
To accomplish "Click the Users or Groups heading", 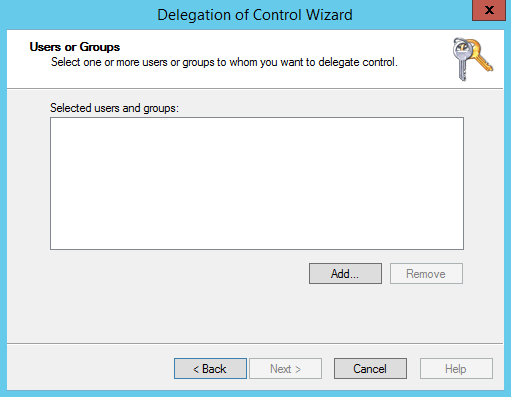I will point(75,47).
